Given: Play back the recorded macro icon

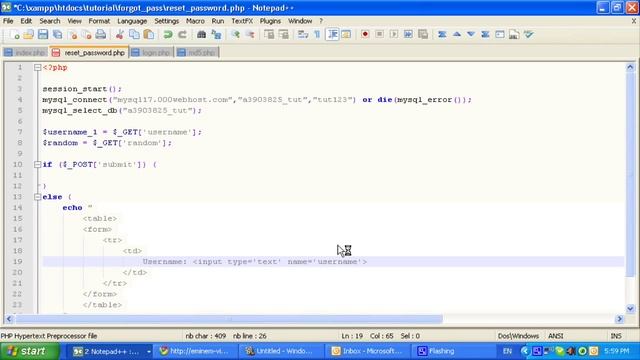Looking at the screenshot, I should click(x=394, y=35).
